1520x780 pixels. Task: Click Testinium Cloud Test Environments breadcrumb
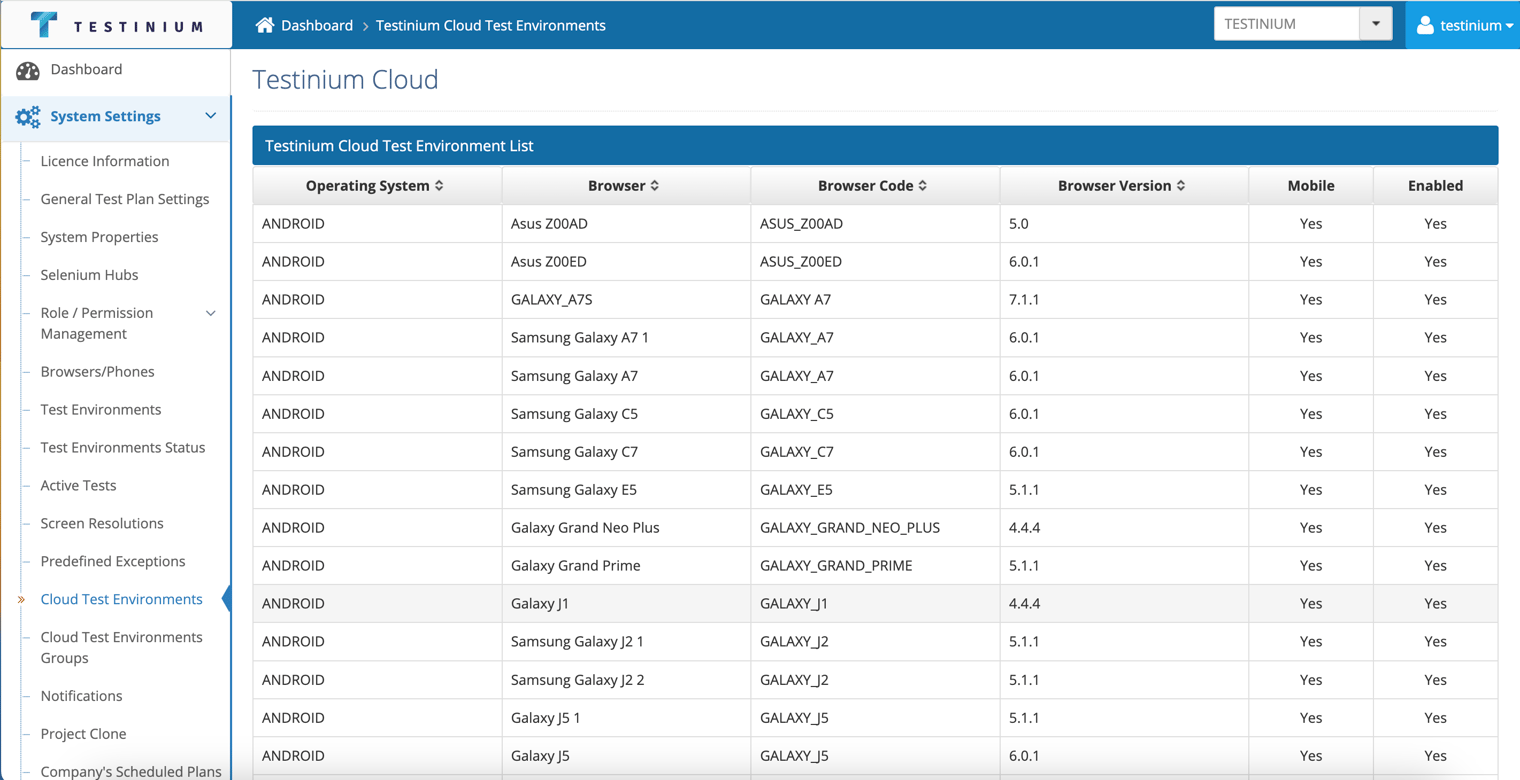(491, 25)
